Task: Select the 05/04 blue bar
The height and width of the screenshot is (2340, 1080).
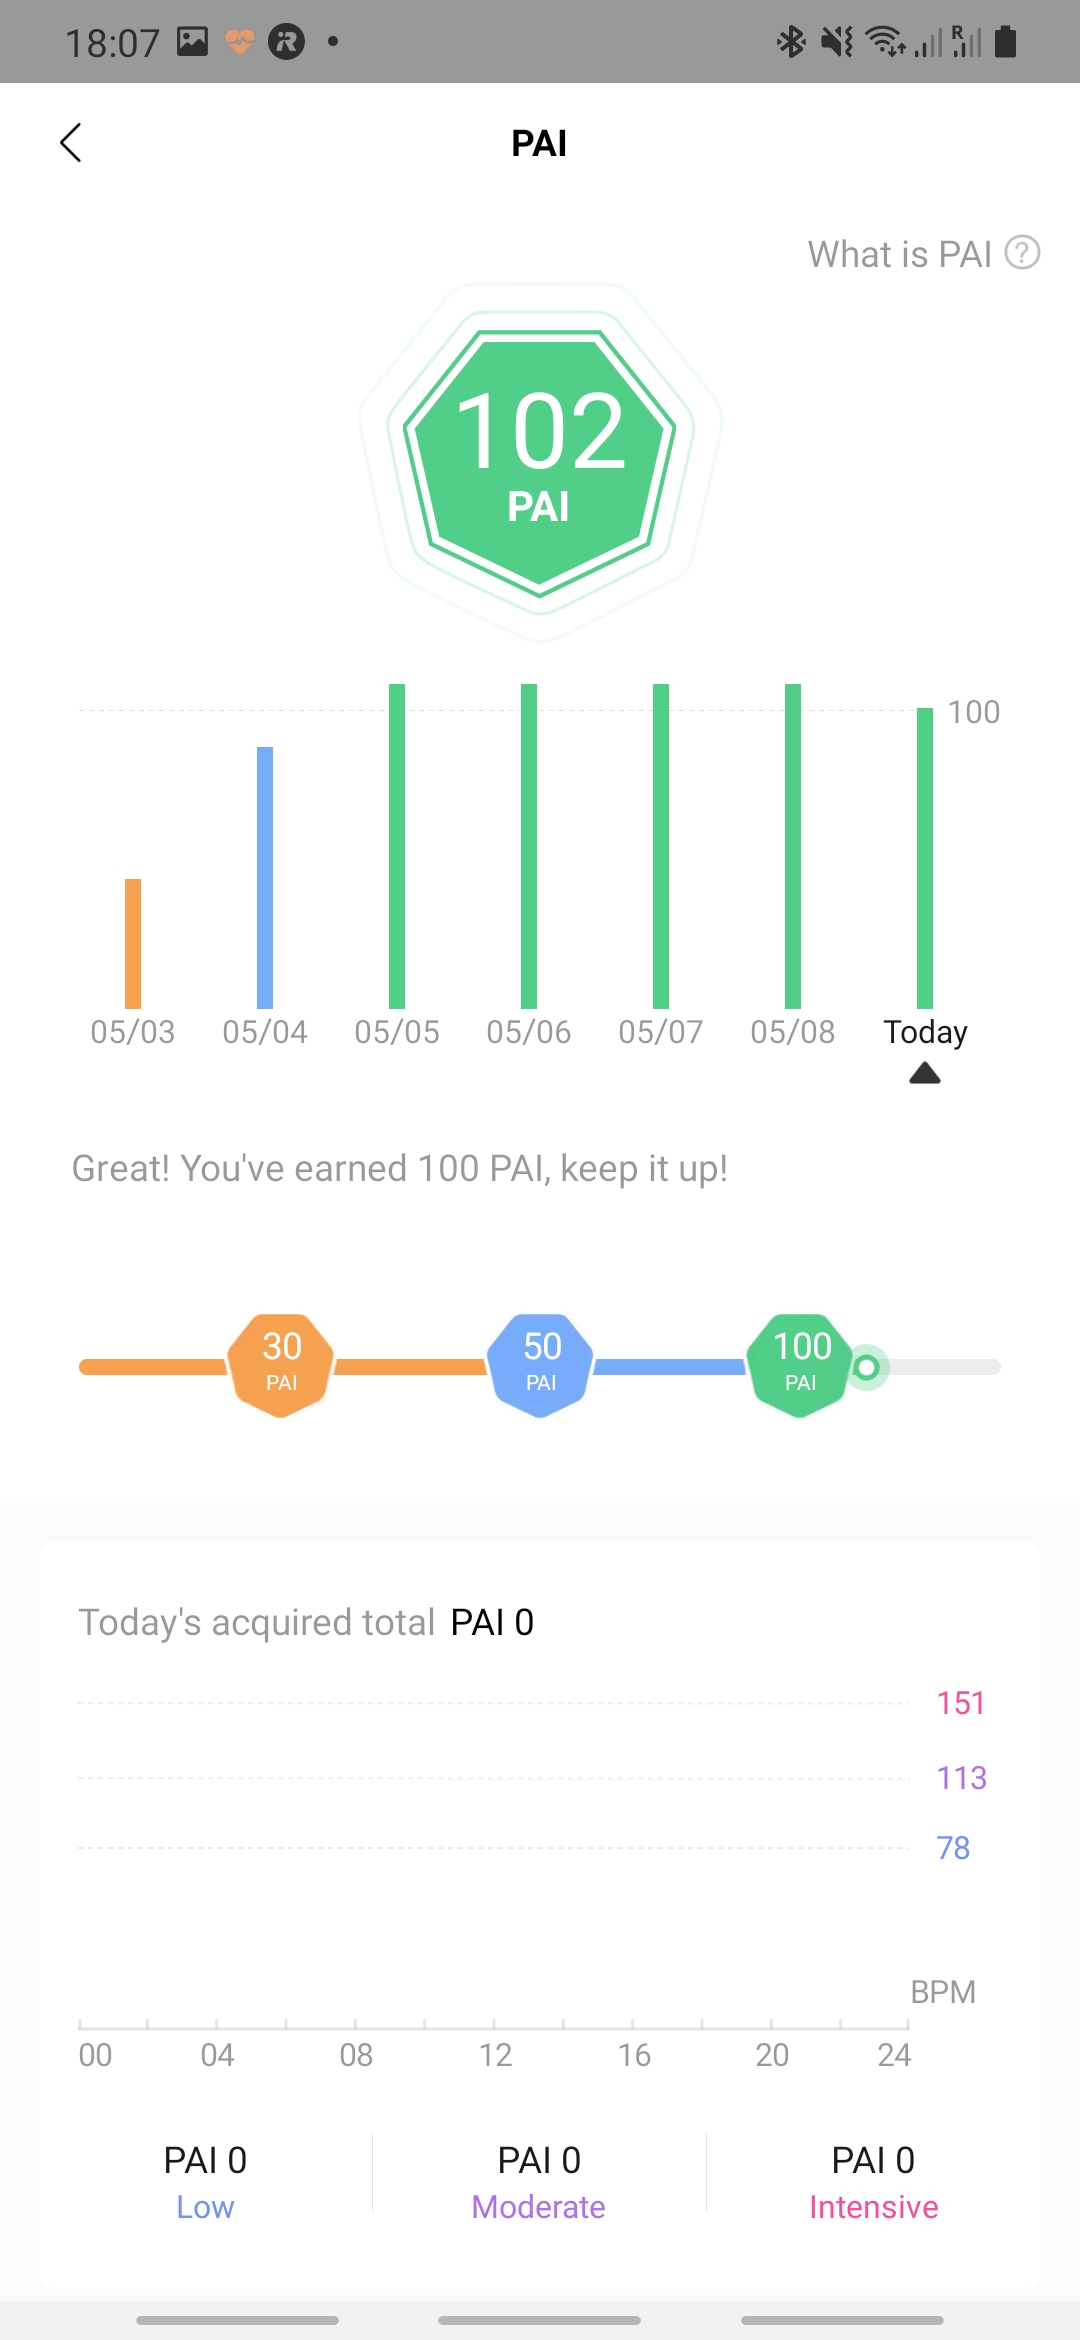Action: 265,877
